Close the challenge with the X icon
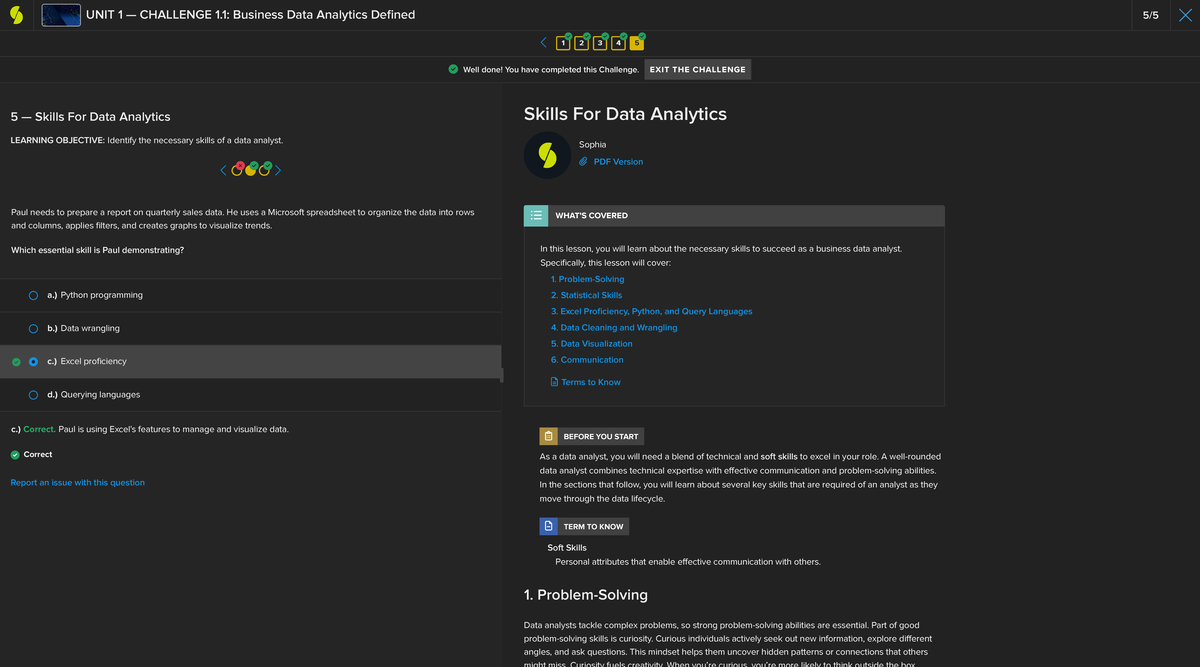 [1185, 15]
